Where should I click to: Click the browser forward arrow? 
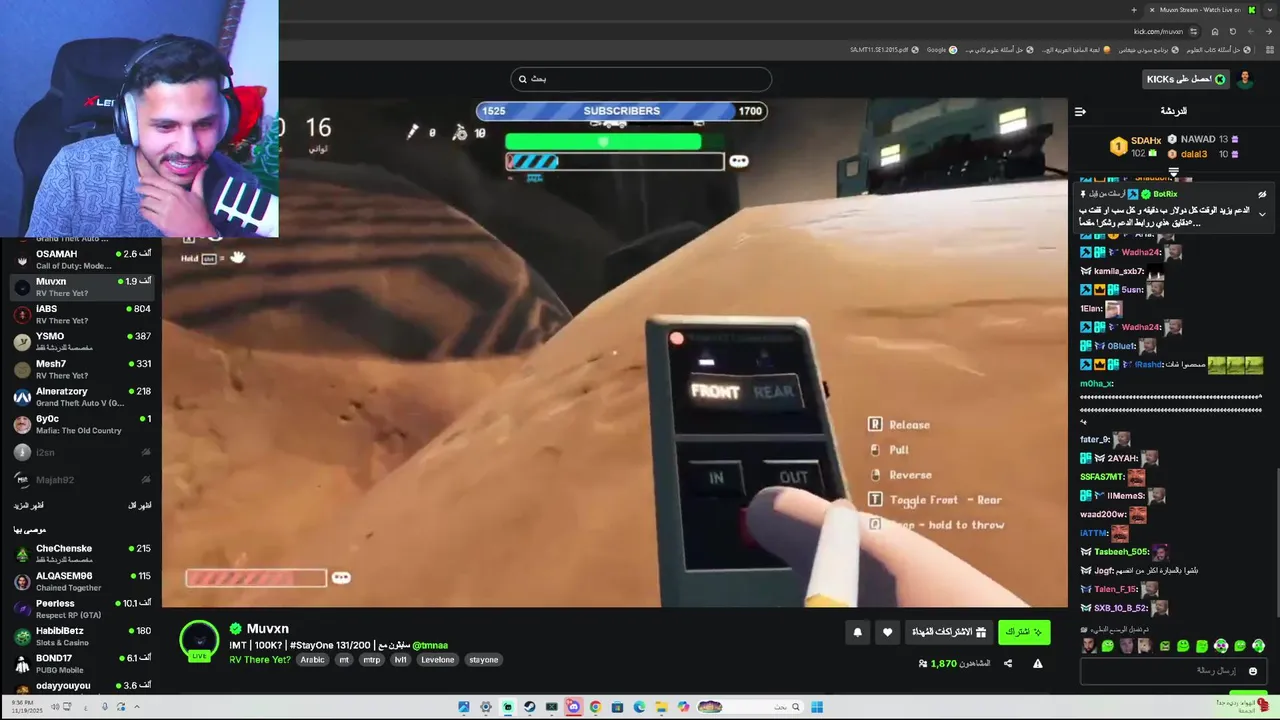(1251, 31)
